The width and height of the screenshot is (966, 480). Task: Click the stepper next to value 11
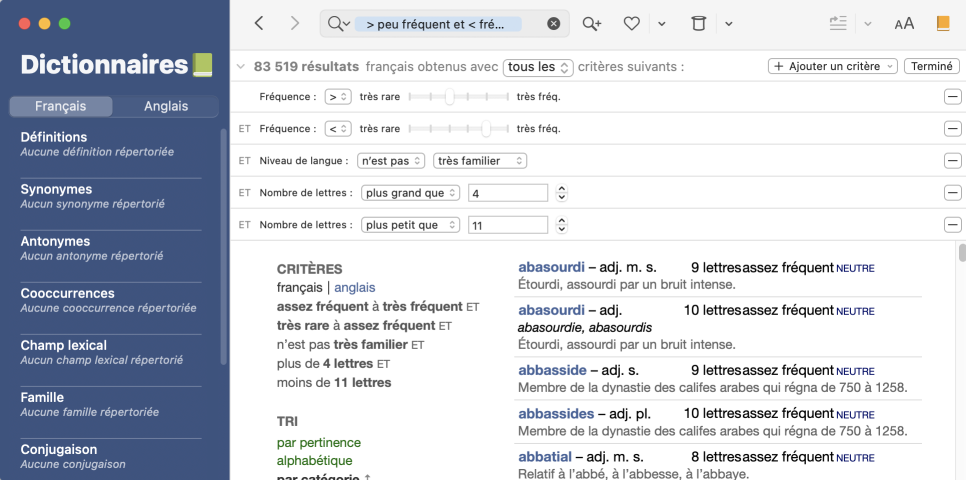pos(561,225)
